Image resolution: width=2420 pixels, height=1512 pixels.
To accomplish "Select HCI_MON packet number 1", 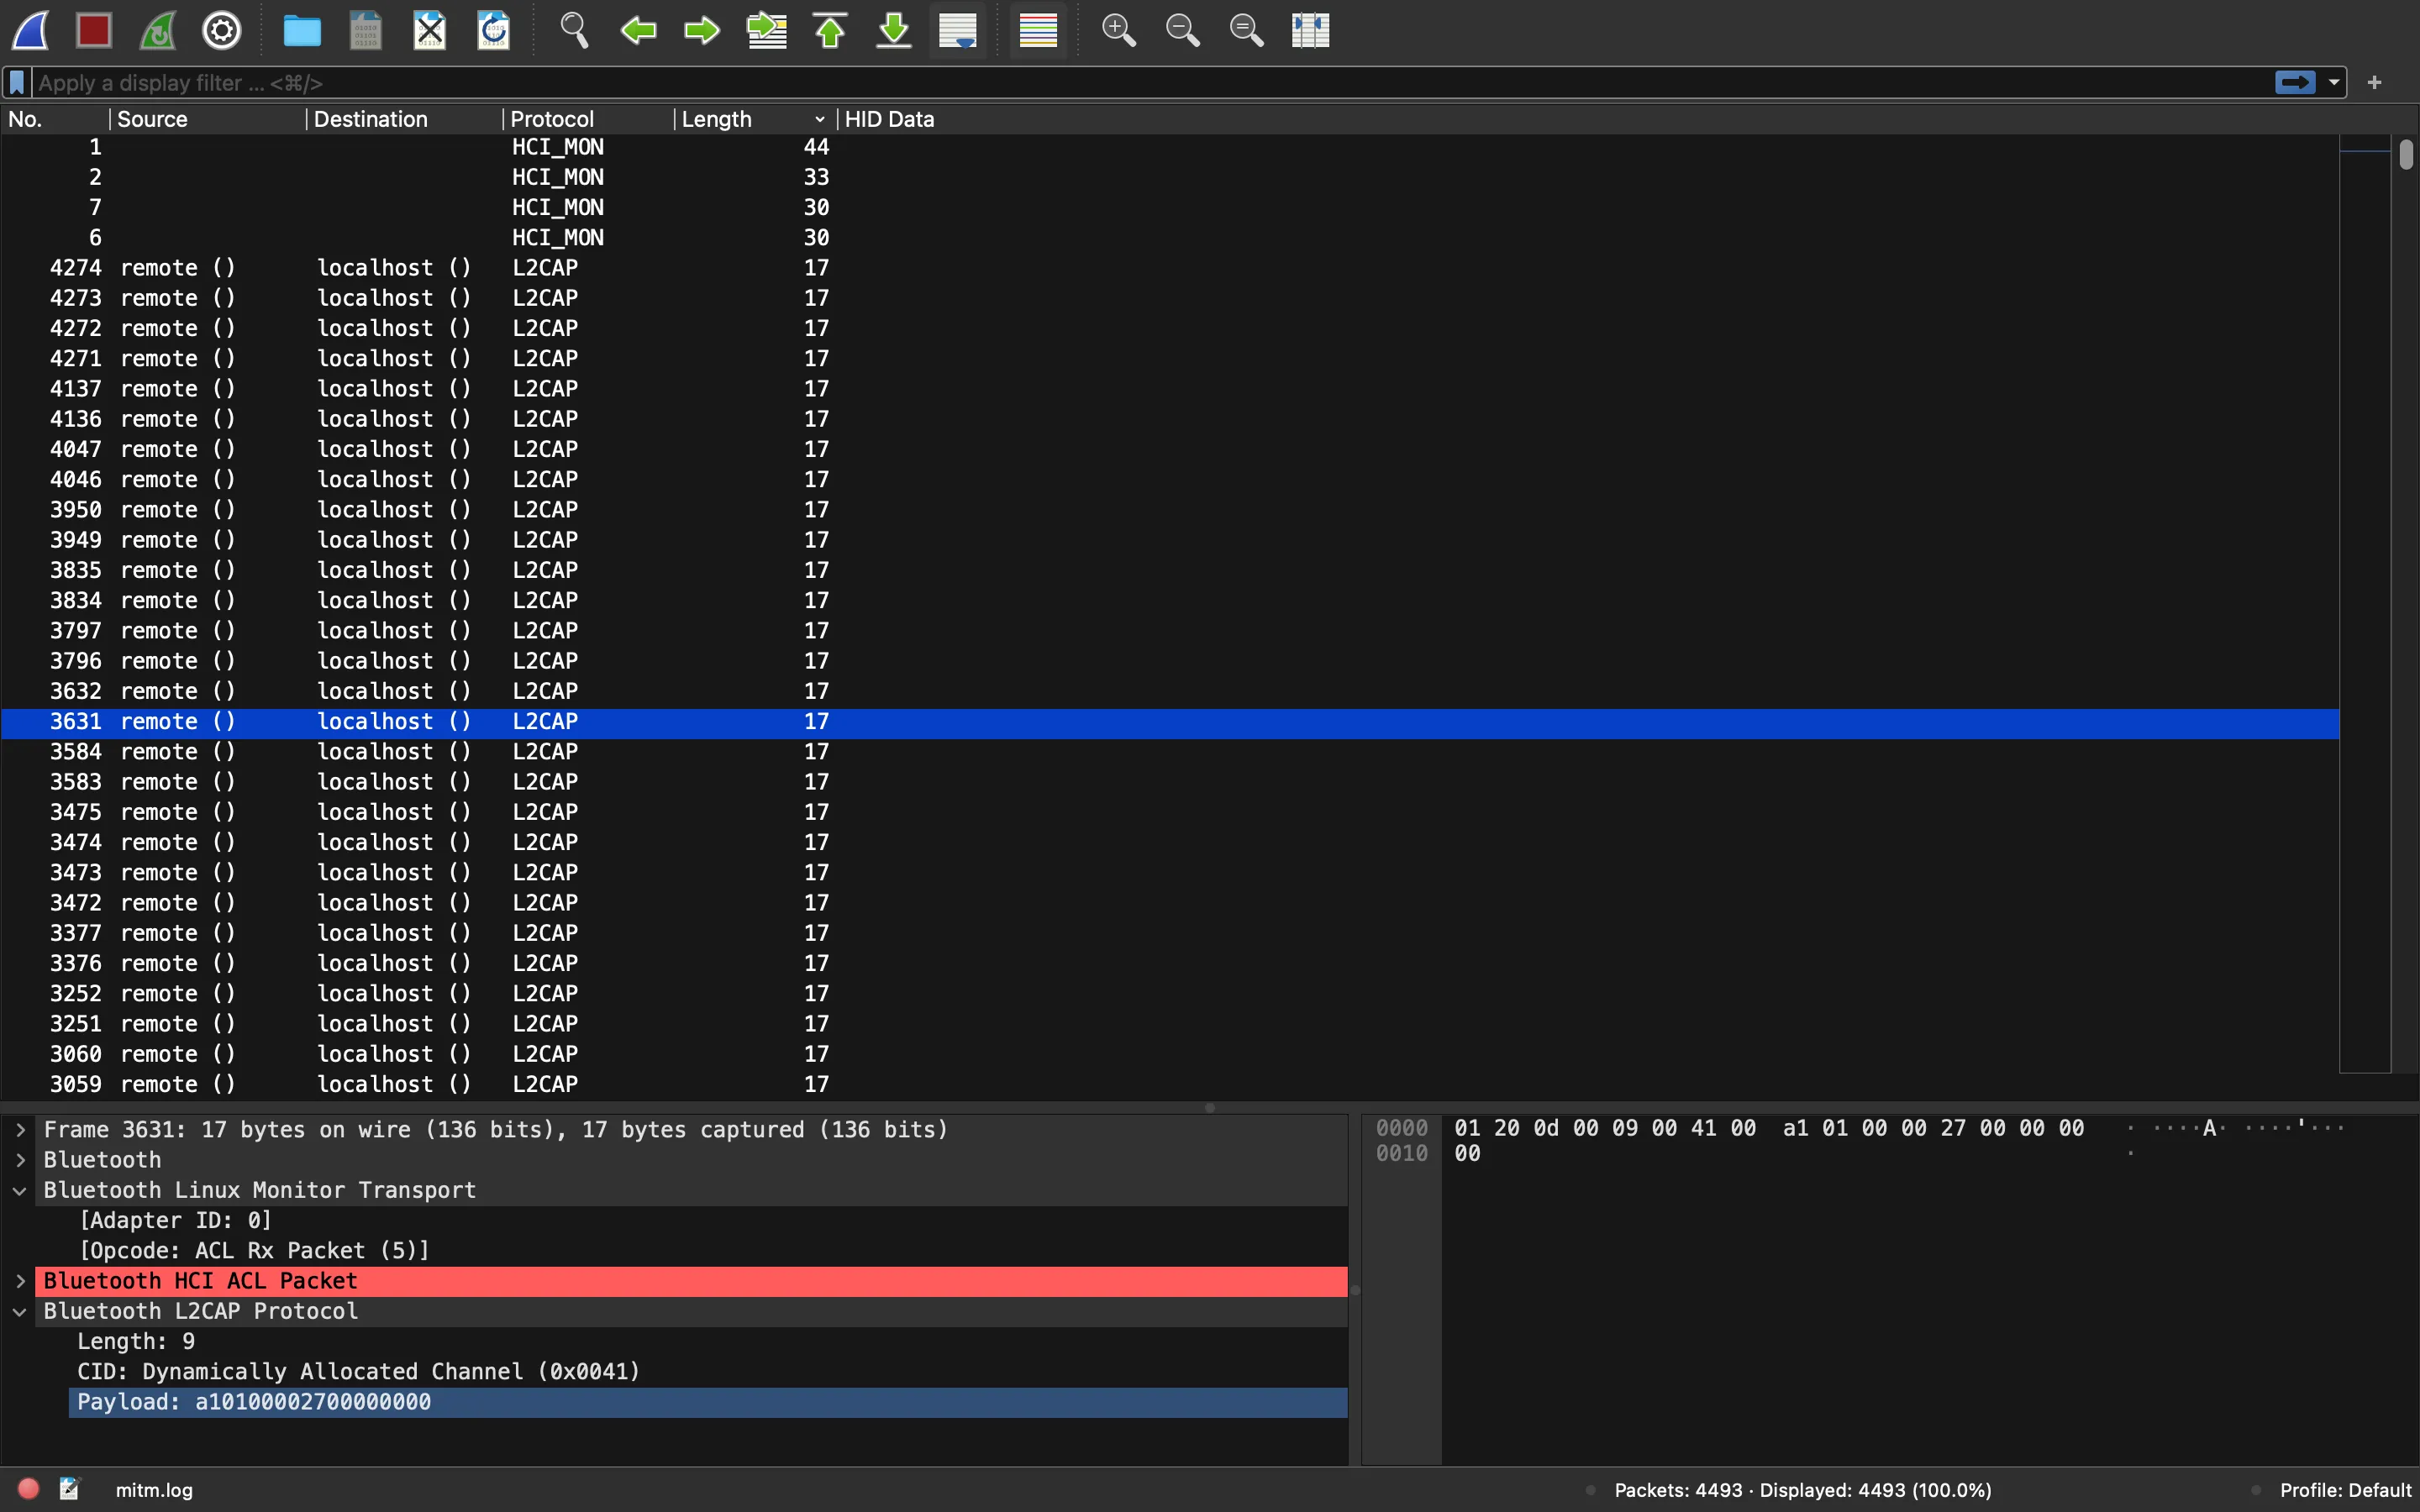I will tap(1170, 147).
